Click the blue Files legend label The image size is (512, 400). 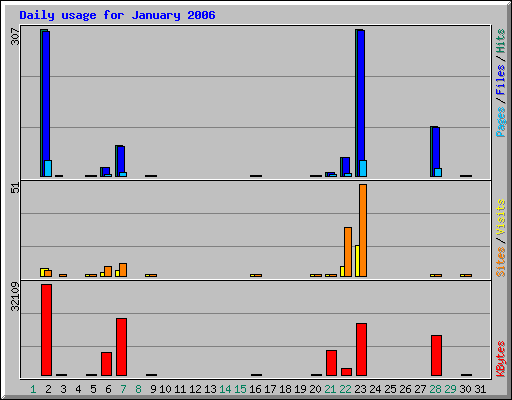[501, 80]
